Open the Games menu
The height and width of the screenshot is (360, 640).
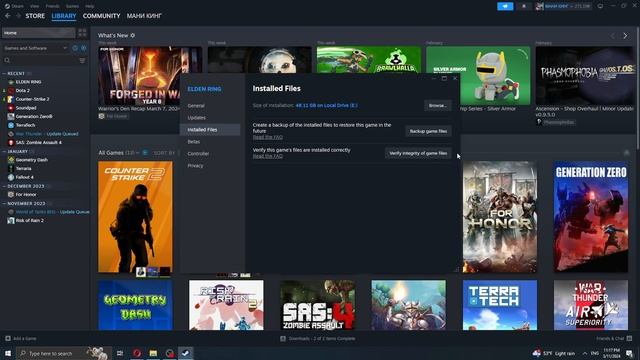pyautogui.click(x=72, y=6)
